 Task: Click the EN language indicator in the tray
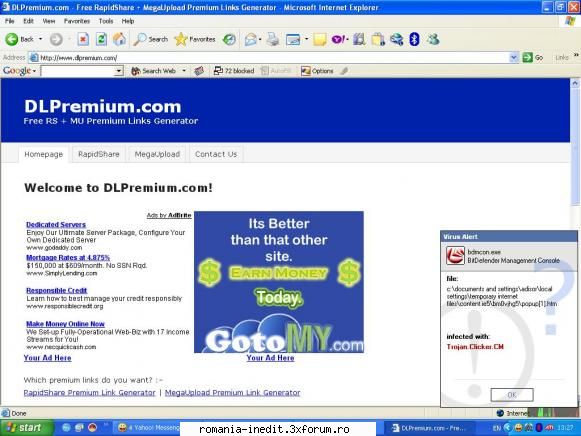[497, 428]
